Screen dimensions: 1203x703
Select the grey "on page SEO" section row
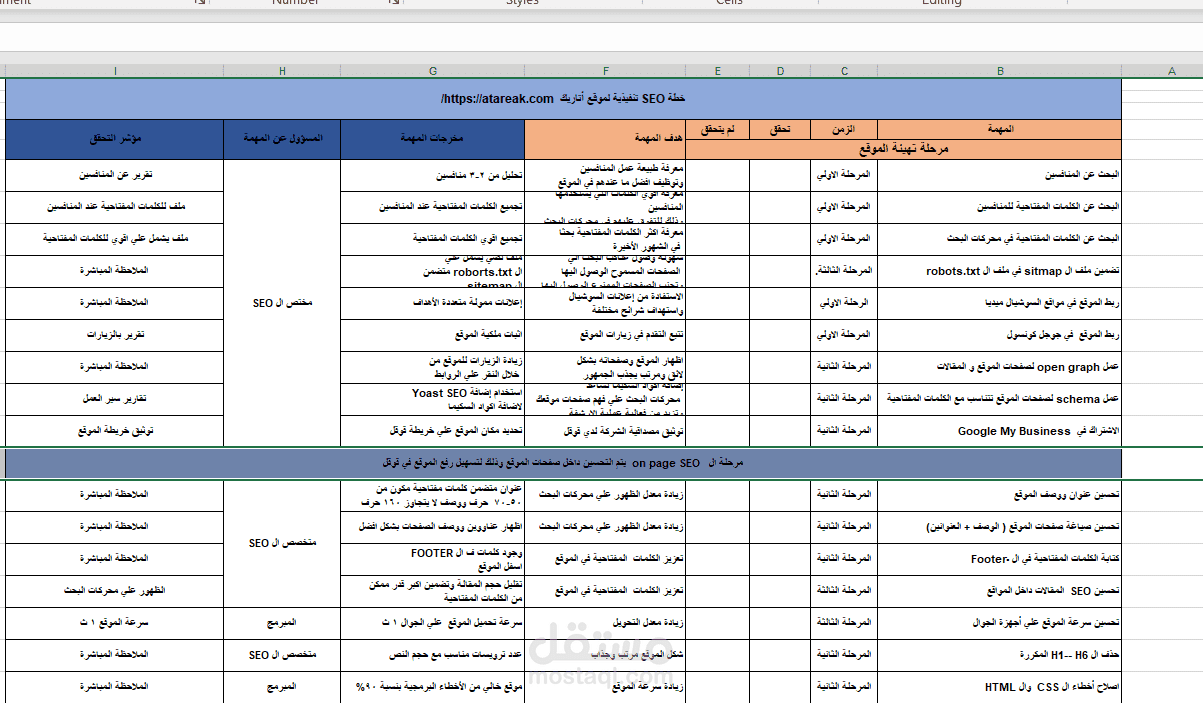coord(564,463)
